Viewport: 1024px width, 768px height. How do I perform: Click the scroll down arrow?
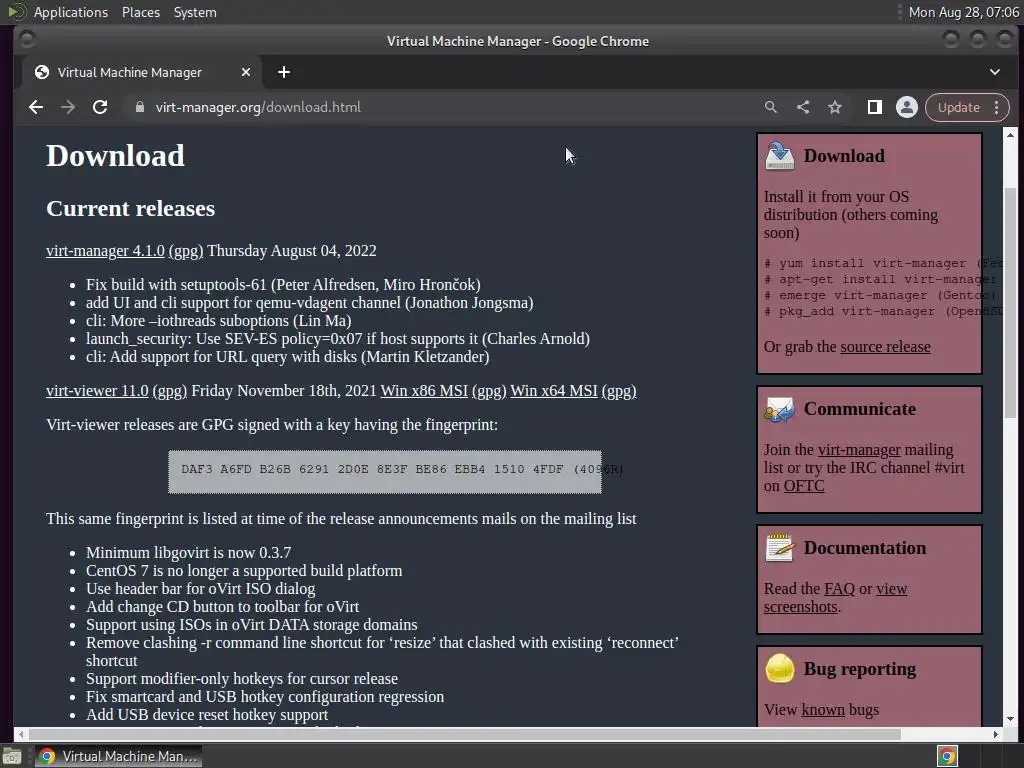pyautogui.click(x=1010, y=718)
